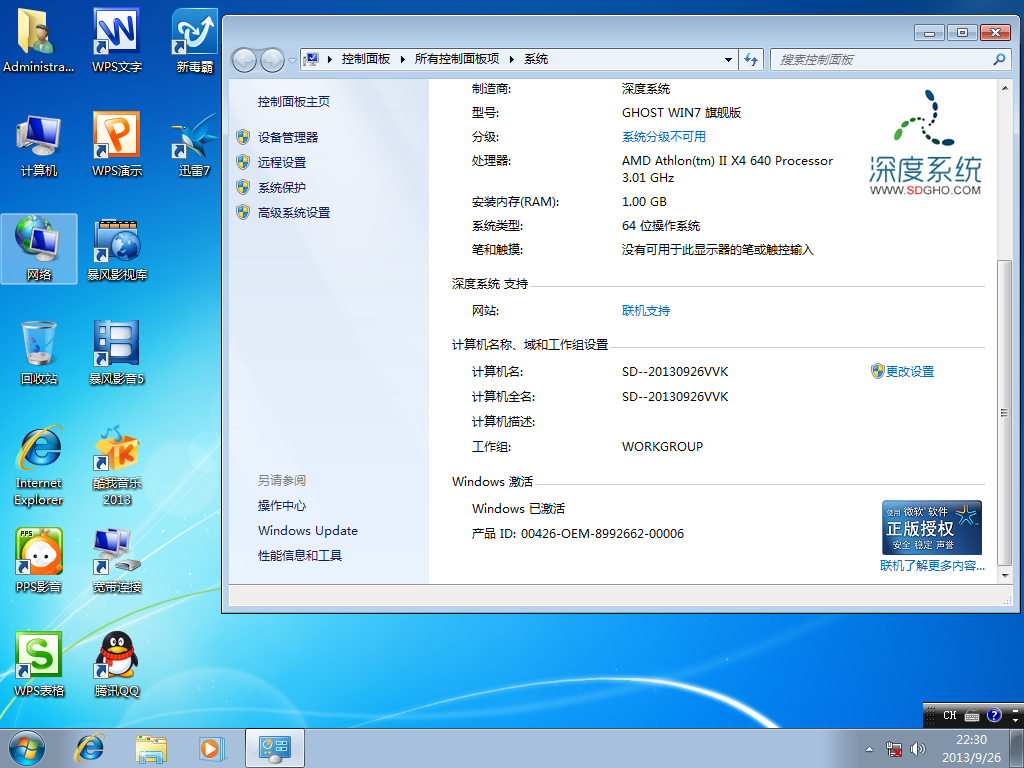Open 系统保护 settings link
Viewport: 1024px width, 768px height.
coord(282,188)
